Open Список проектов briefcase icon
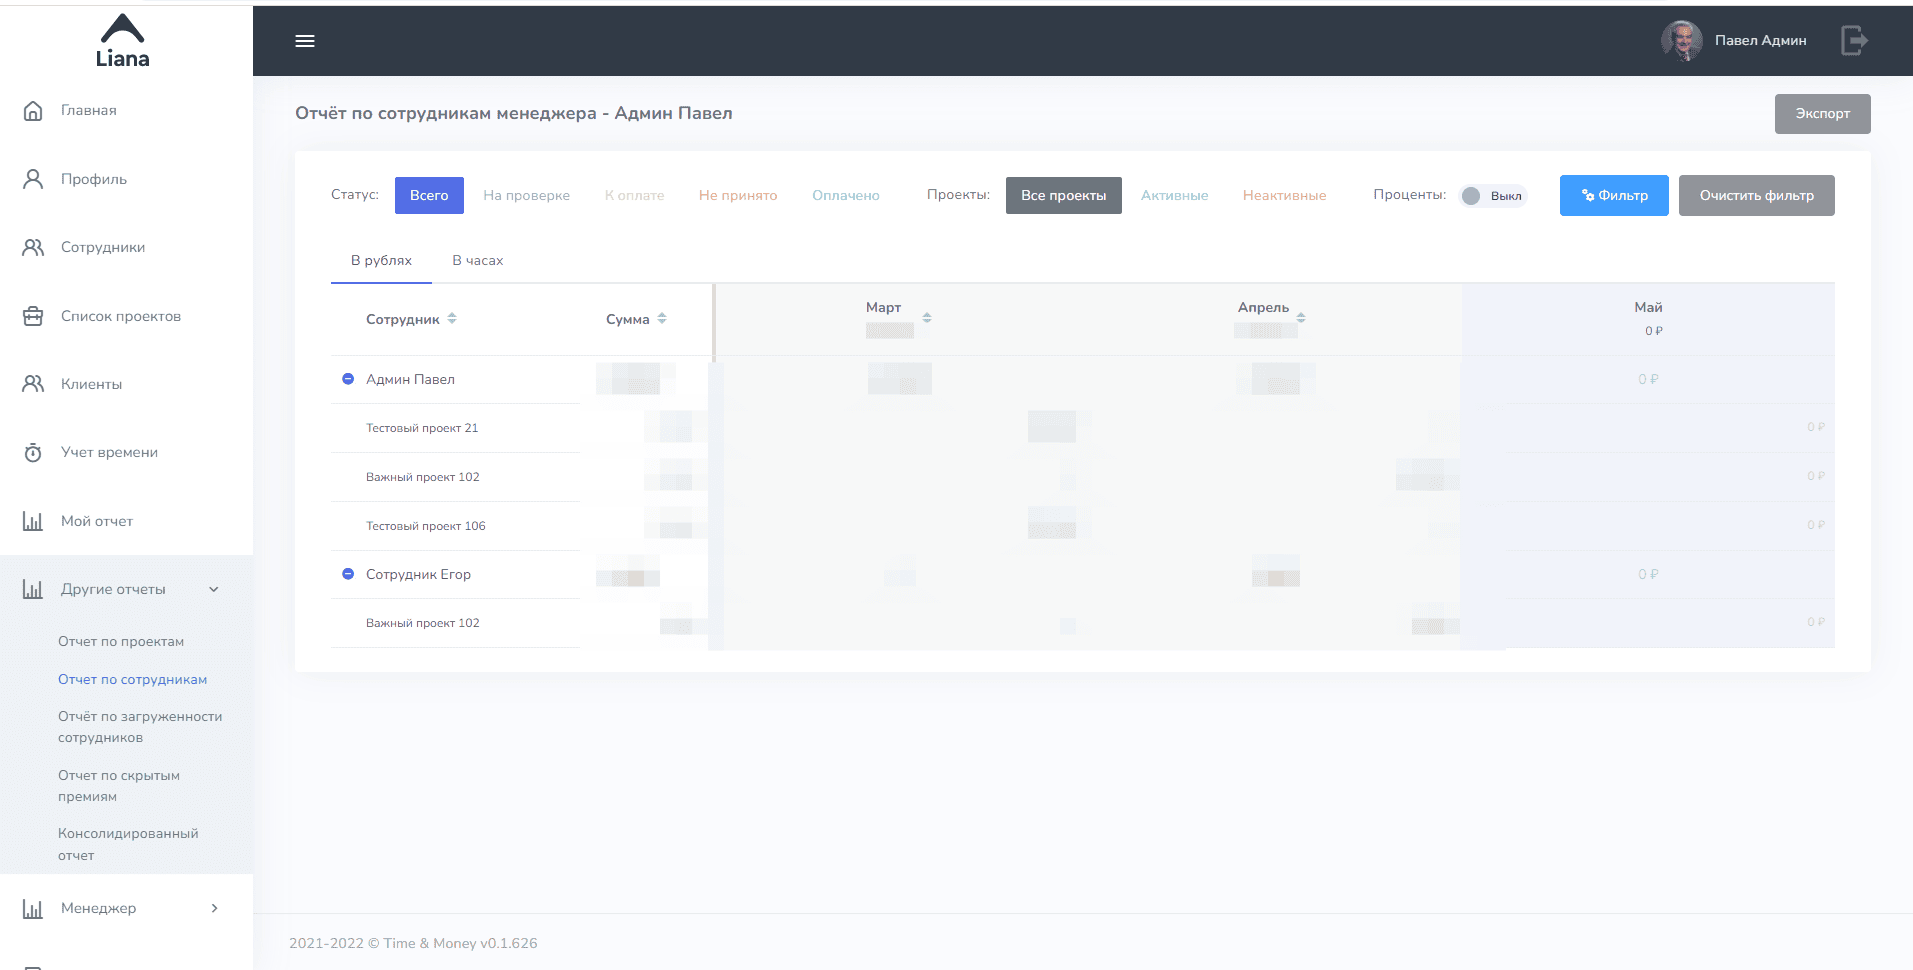This screenshot has width=1913, height=970. [x=33, y=316]
